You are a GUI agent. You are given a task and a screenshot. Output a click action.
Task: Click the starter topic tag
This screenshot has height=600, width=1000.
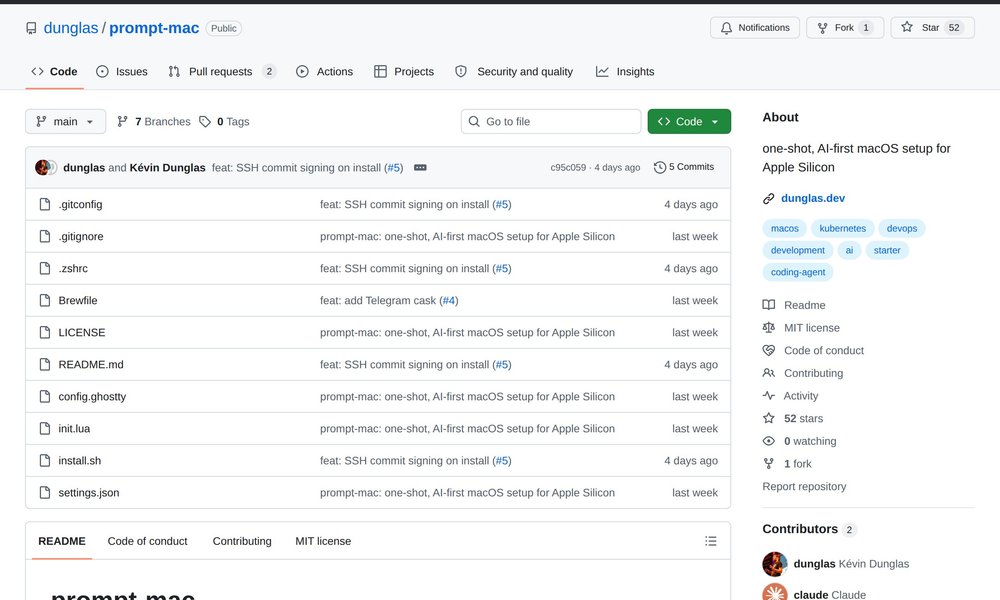(887, 250)
